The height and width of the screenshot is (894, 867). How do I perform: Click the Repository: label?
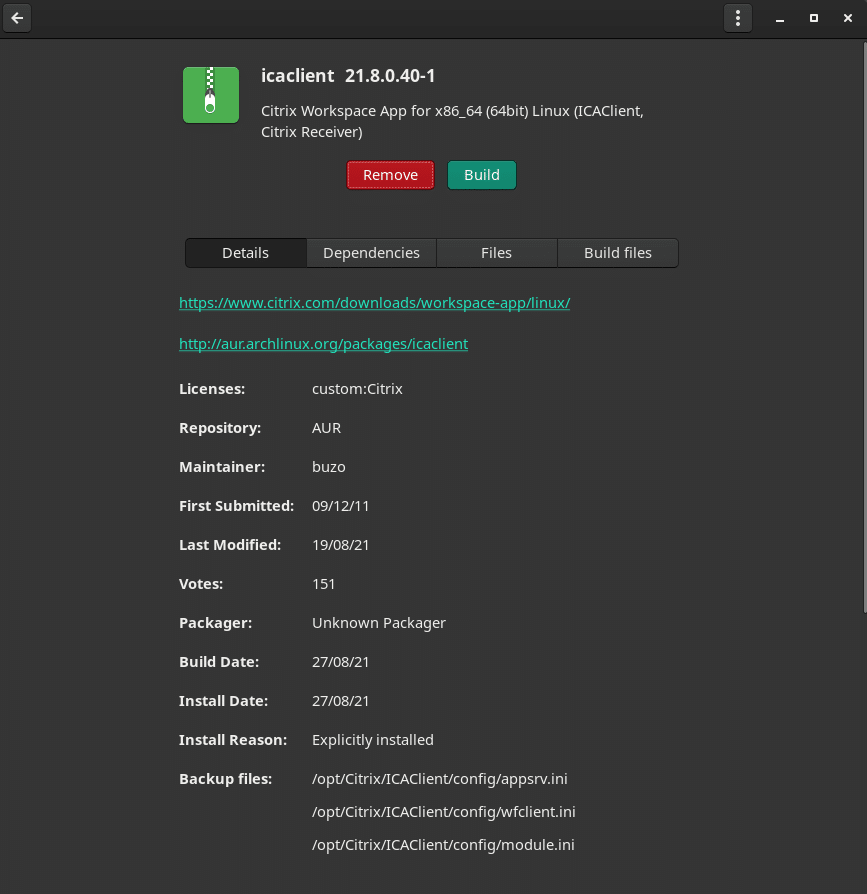220,428
